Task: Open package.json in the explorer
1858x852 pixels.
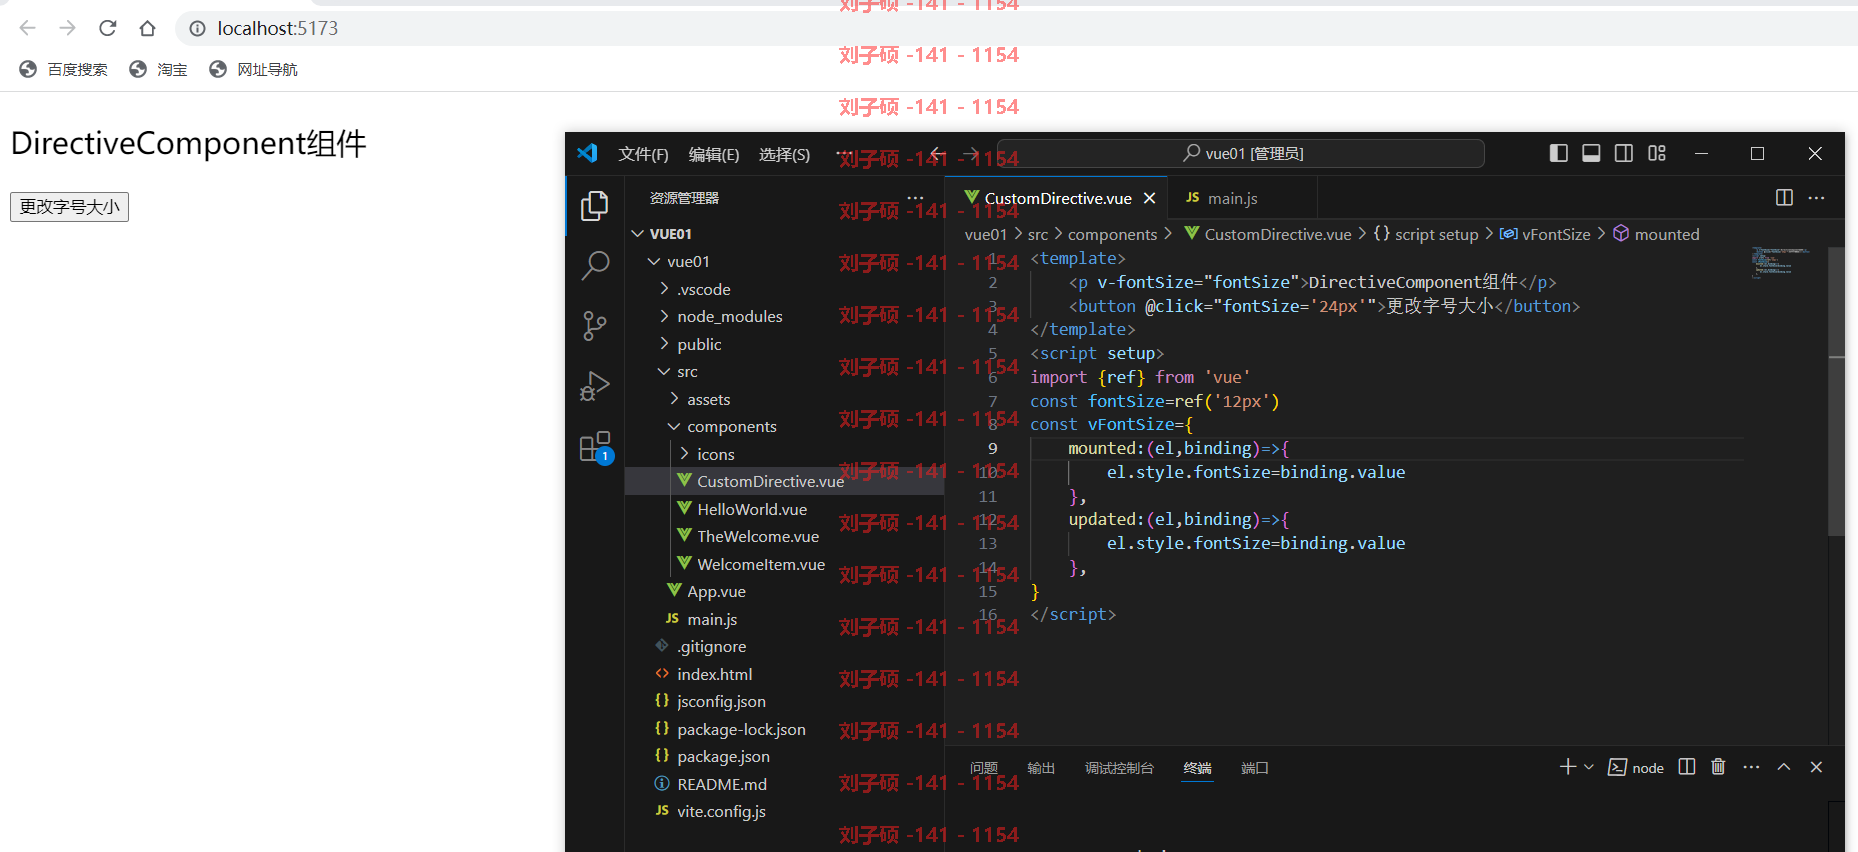Action: [723, 756]
